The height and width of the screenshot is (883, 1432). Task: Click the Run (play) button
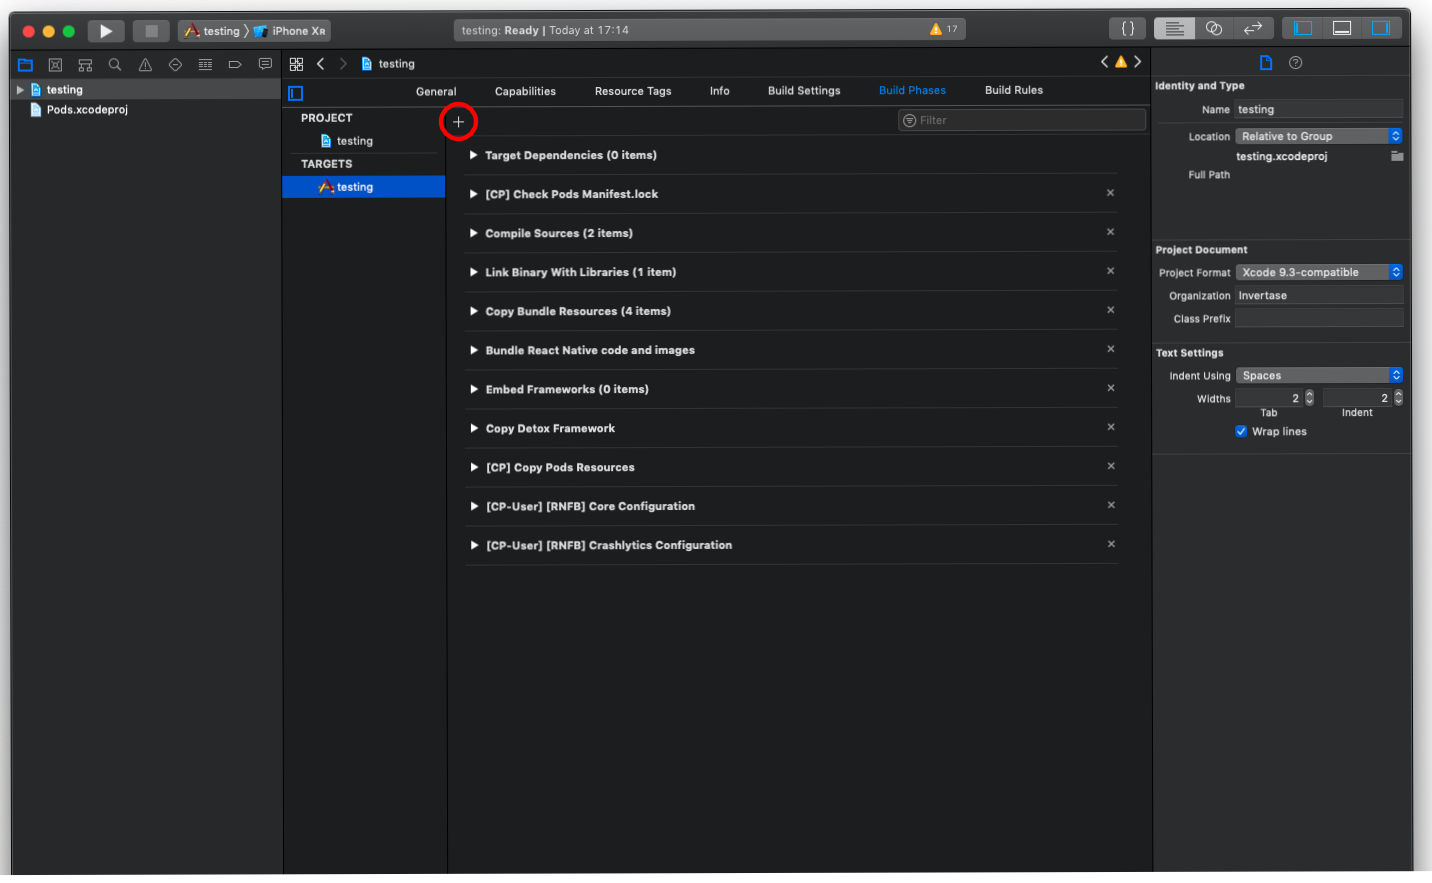click(105, 31)
